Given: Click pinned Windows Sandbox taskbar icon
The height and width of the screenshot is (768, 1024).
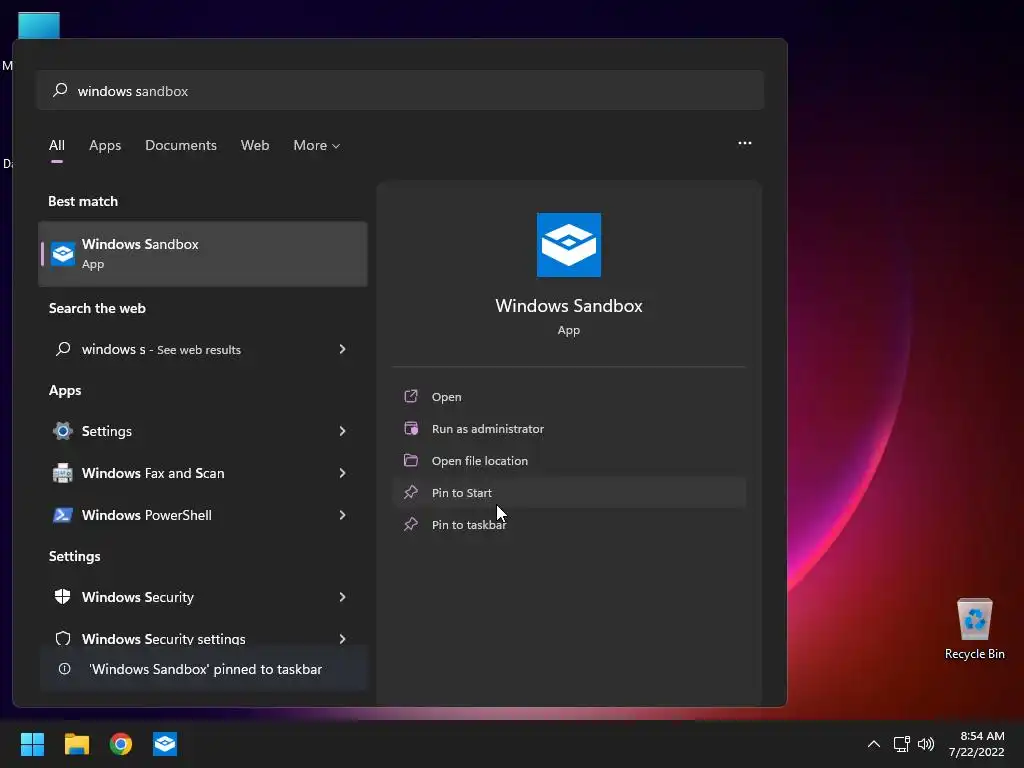Looking at the screenshot, I should [165, 744].
